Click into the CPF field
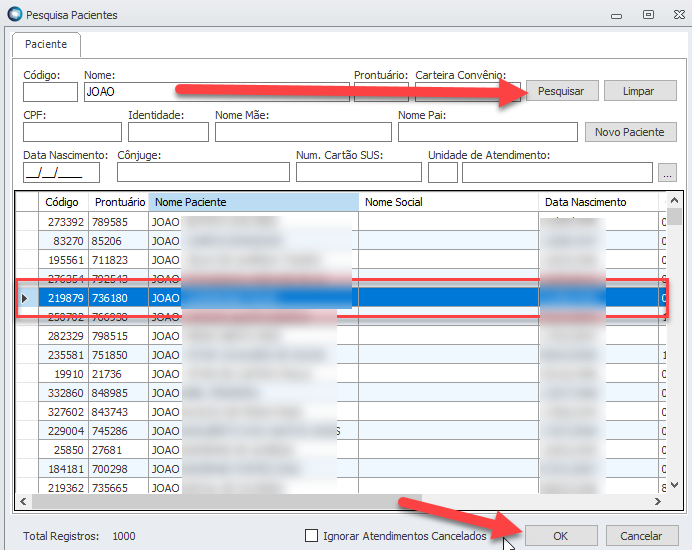The image size is (692, 550). pyautogui.click(x=72, y=132)
